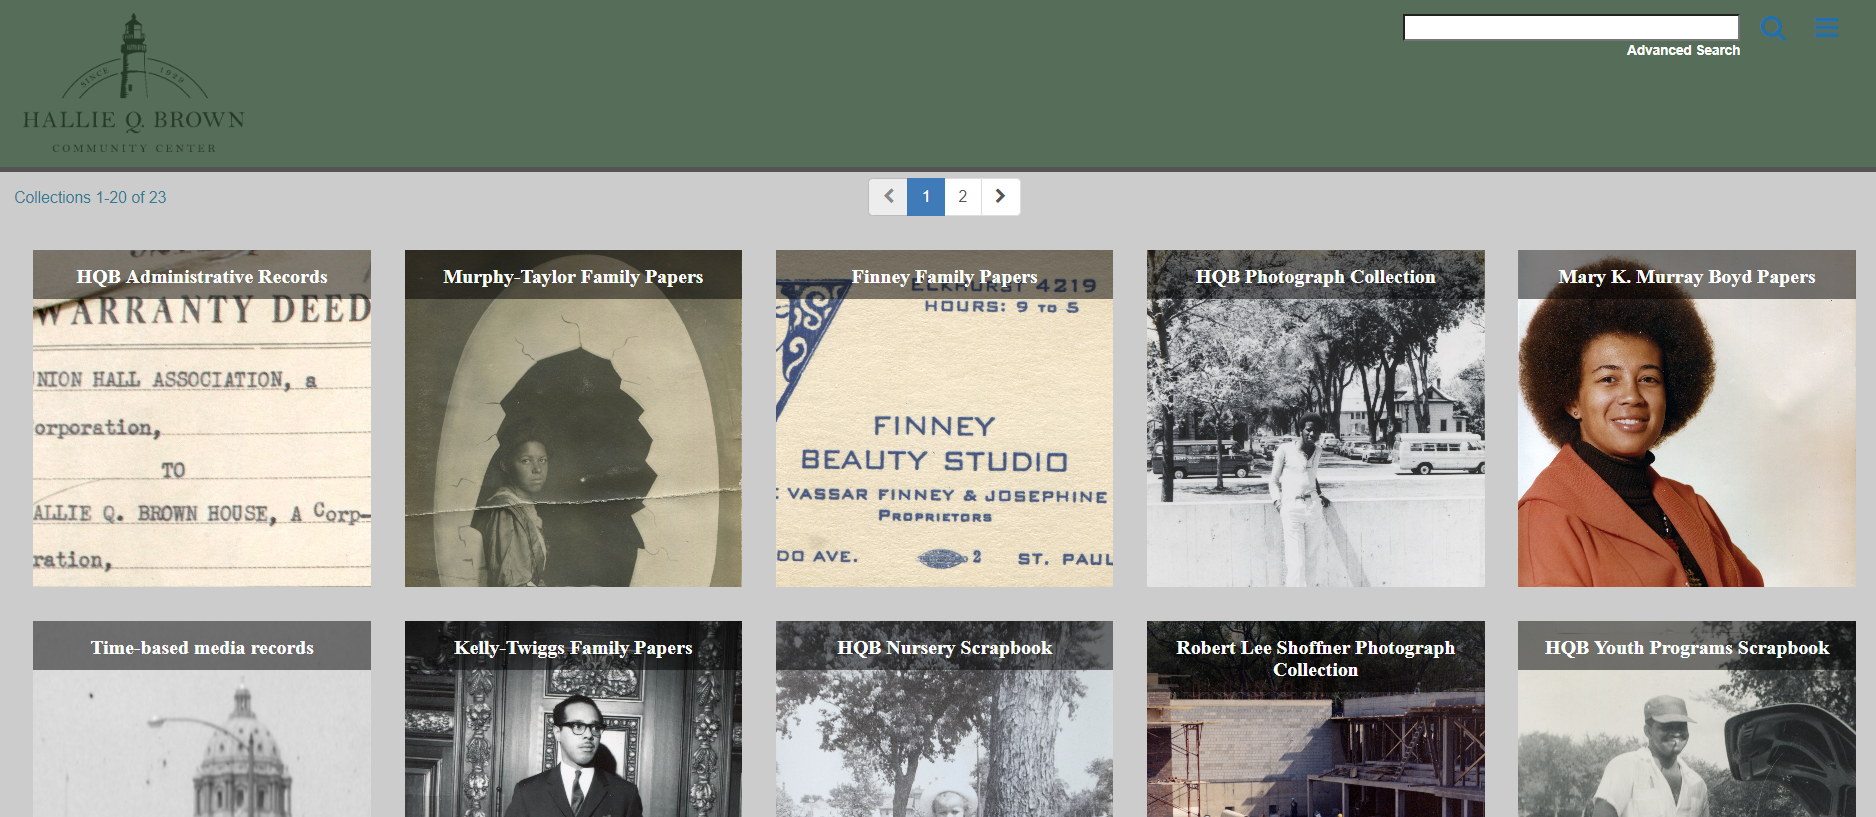Screen dimensions: 1876x817
Task: Go to next page arrow
Action: pos(1001,197)
